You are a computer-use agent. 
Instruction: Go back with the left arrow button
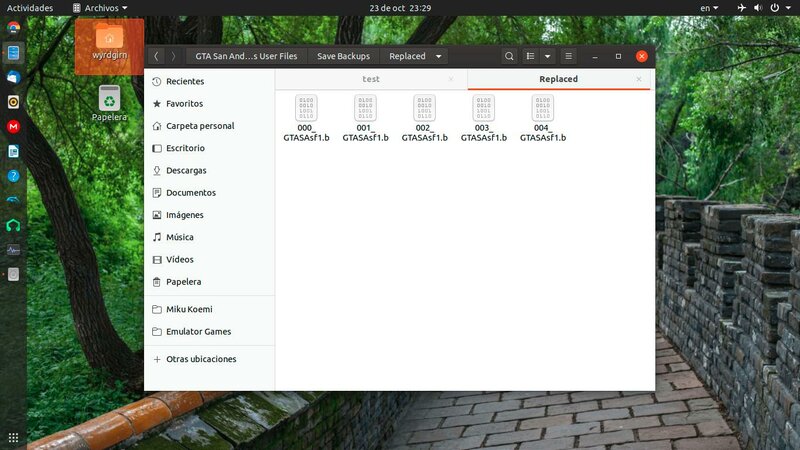[x=156, y=56]
